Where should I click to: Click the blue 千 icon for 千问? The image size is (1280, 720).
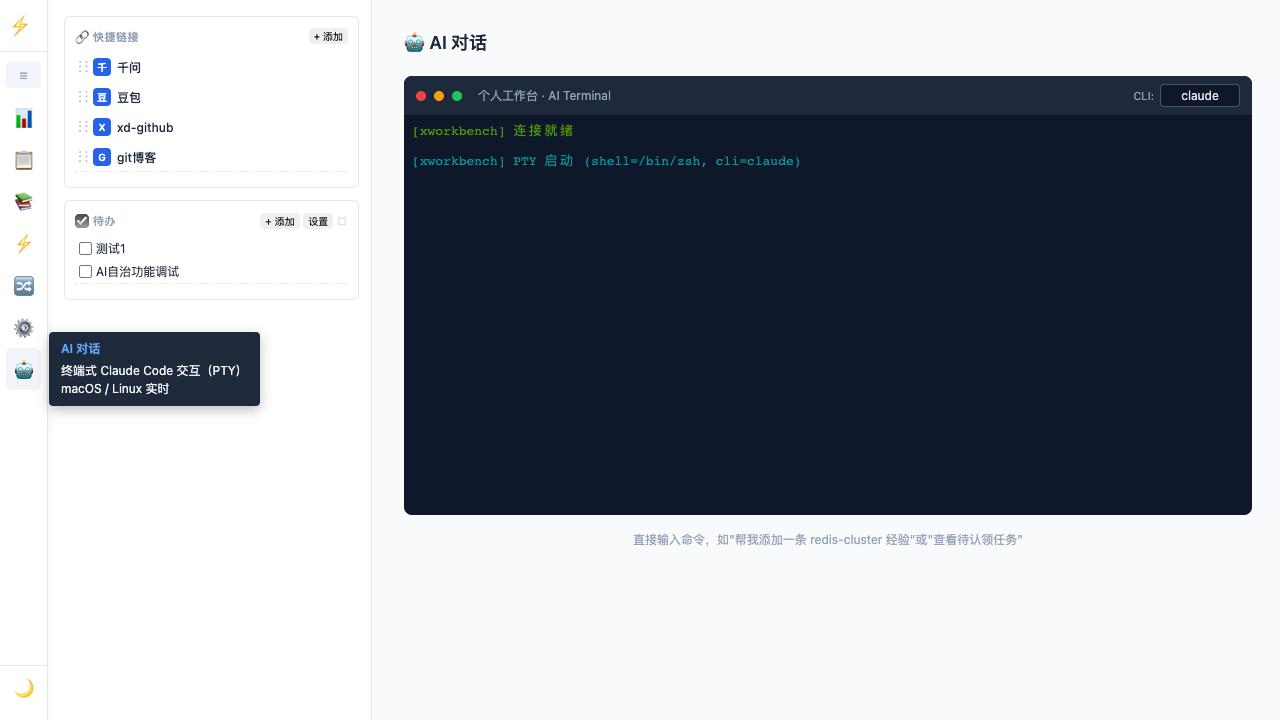[102, 68]
